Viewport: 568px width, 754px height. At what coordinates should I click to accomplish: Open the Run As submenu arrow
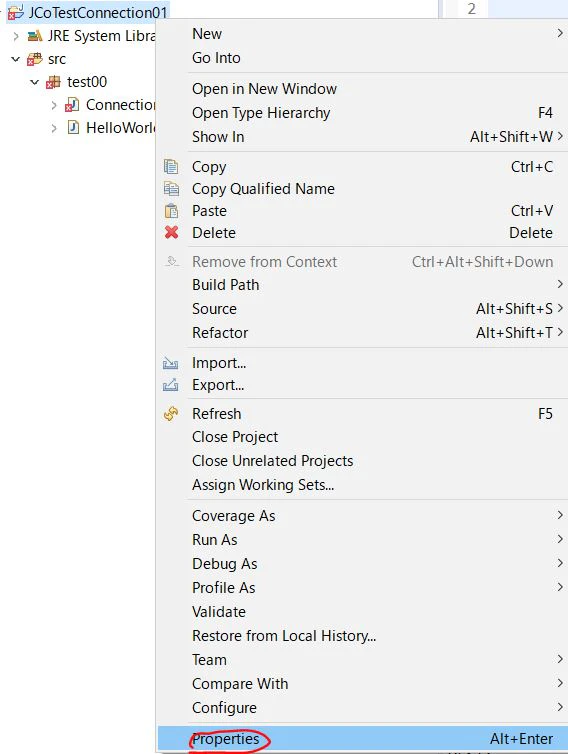pos(560,539)
